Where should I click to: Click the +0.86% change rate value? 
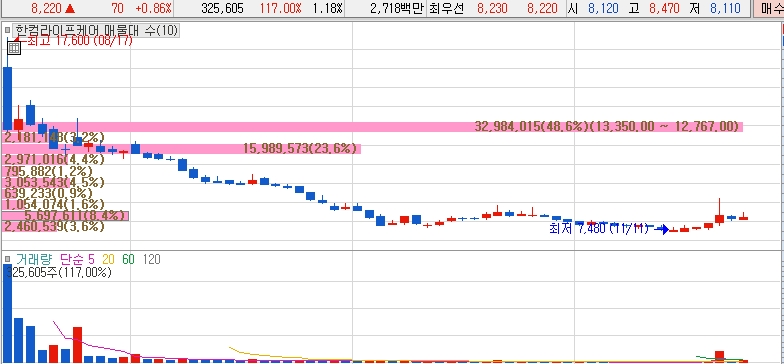153,8
